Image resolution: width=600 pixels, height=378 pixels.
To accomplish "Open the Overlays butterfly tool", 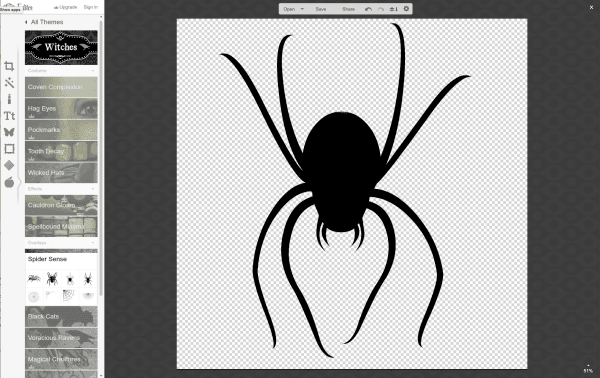I will click(9, 132).
